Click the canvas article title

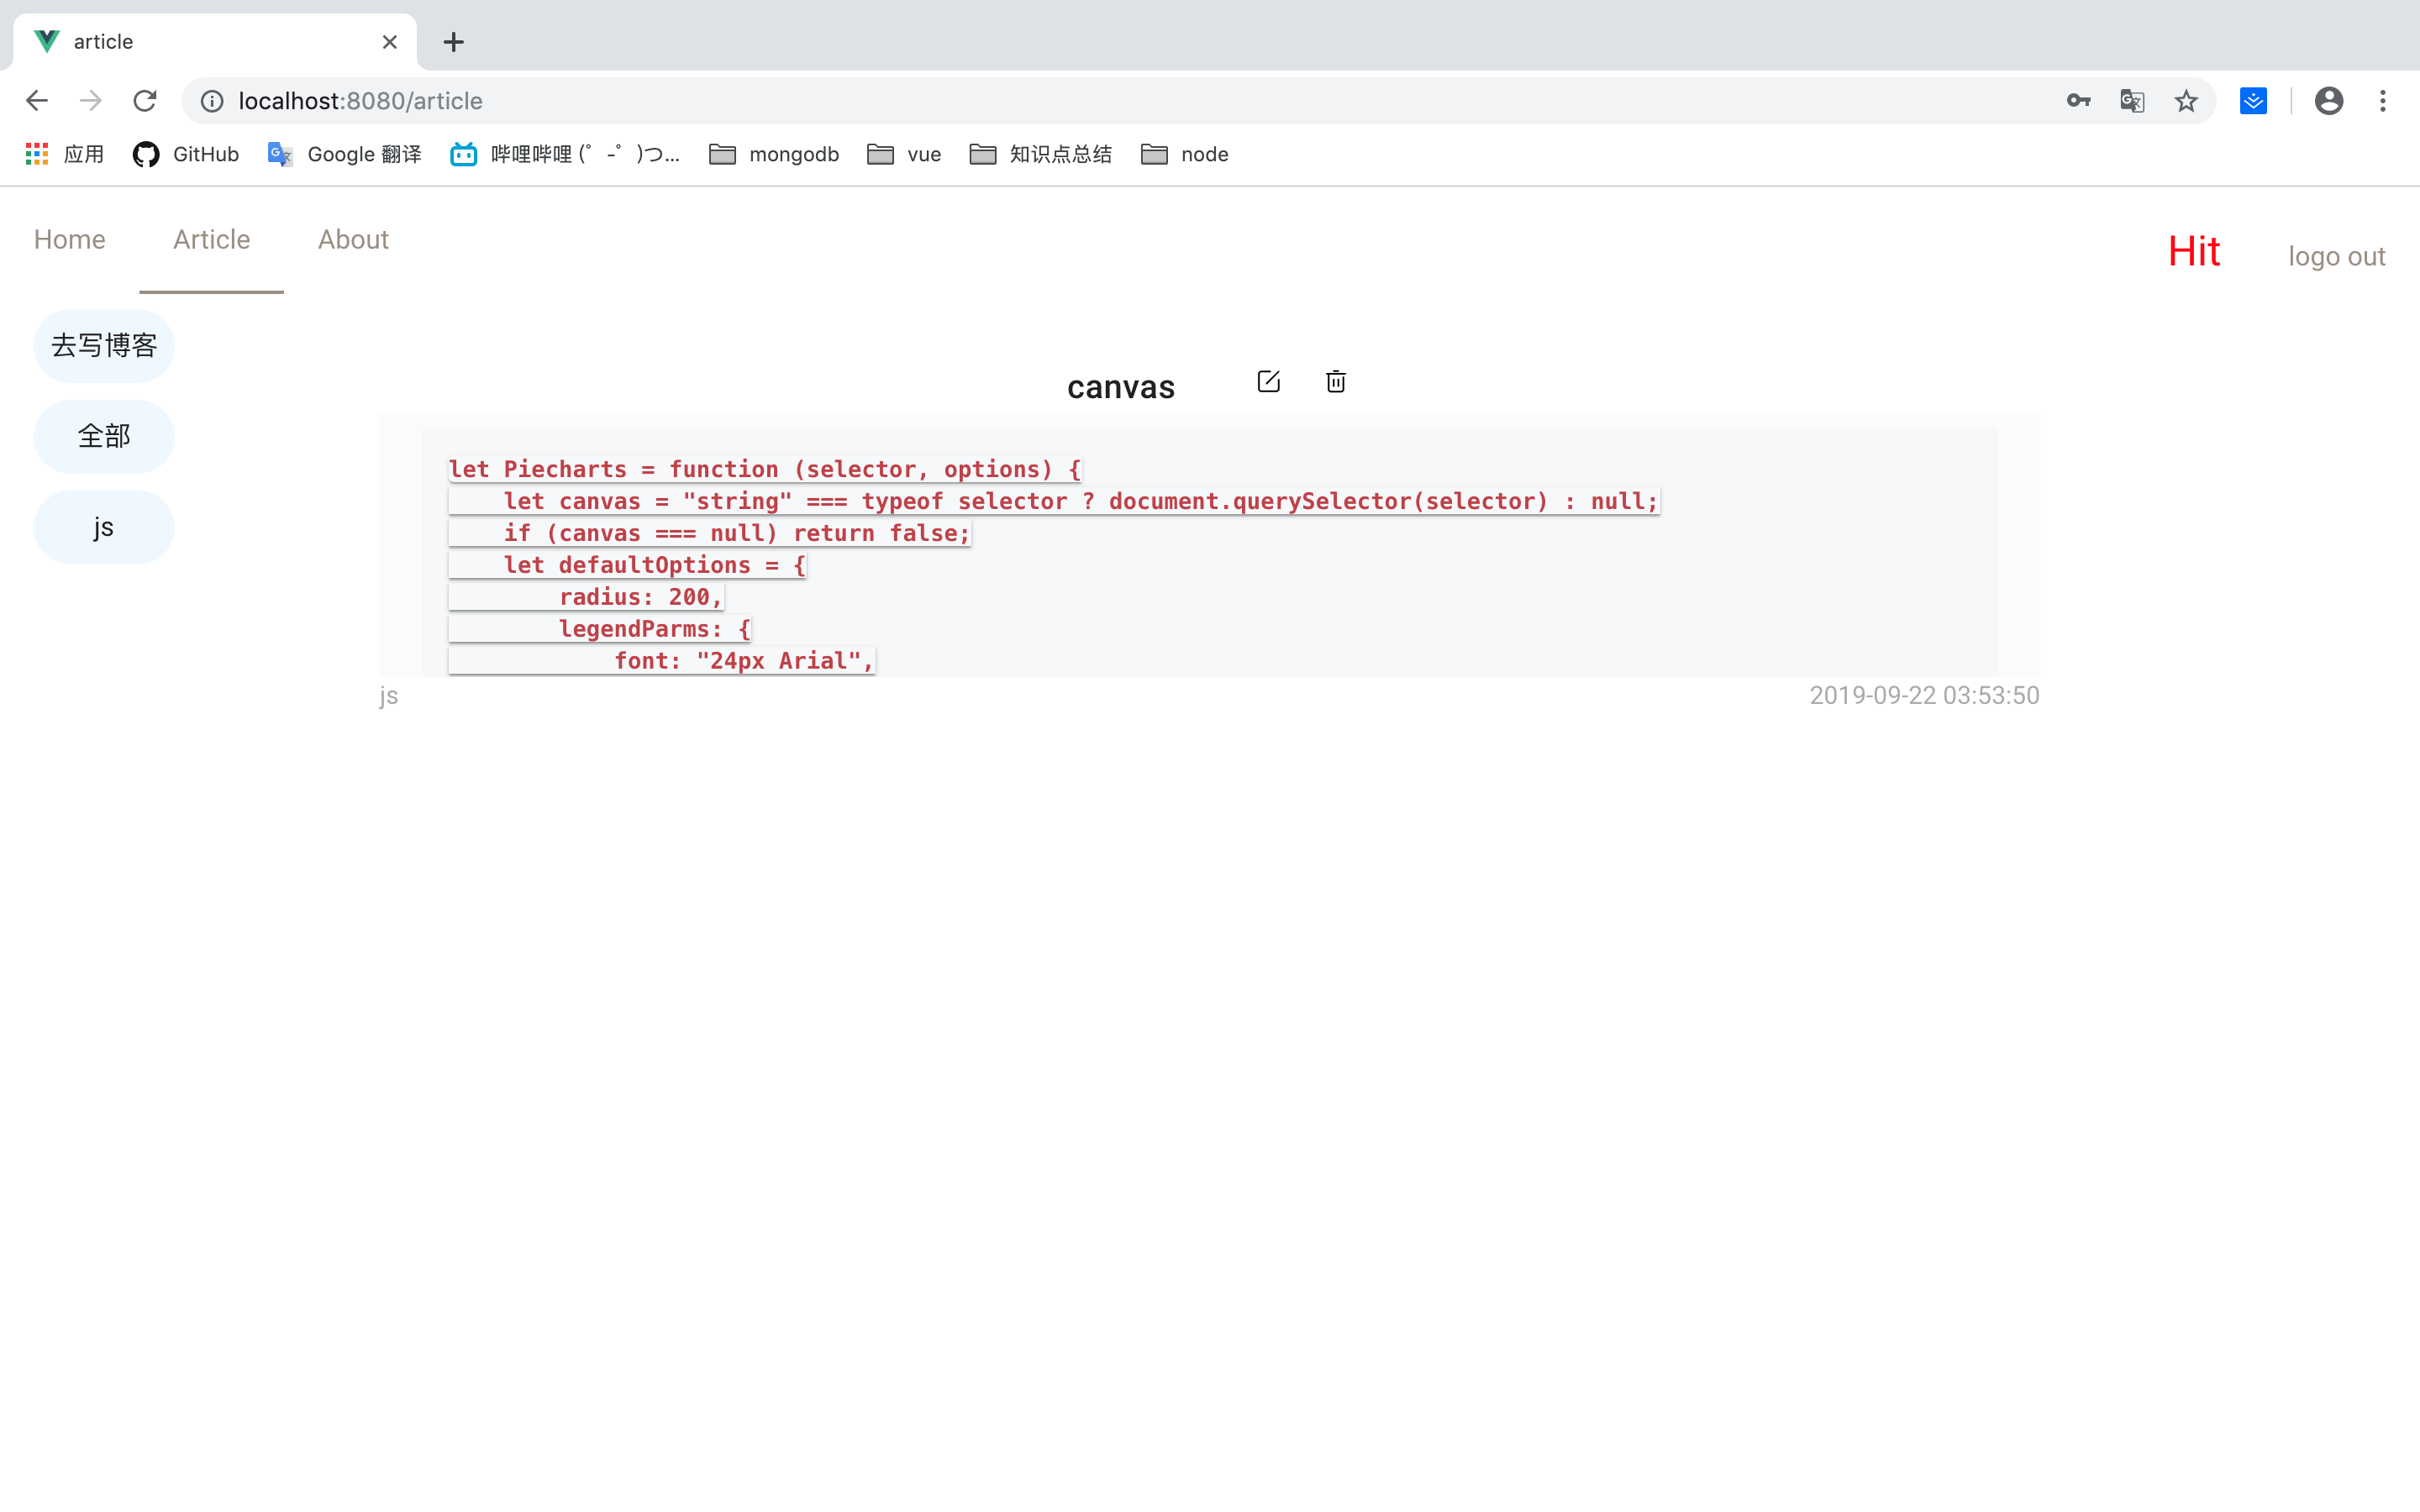coord(1121,387)
